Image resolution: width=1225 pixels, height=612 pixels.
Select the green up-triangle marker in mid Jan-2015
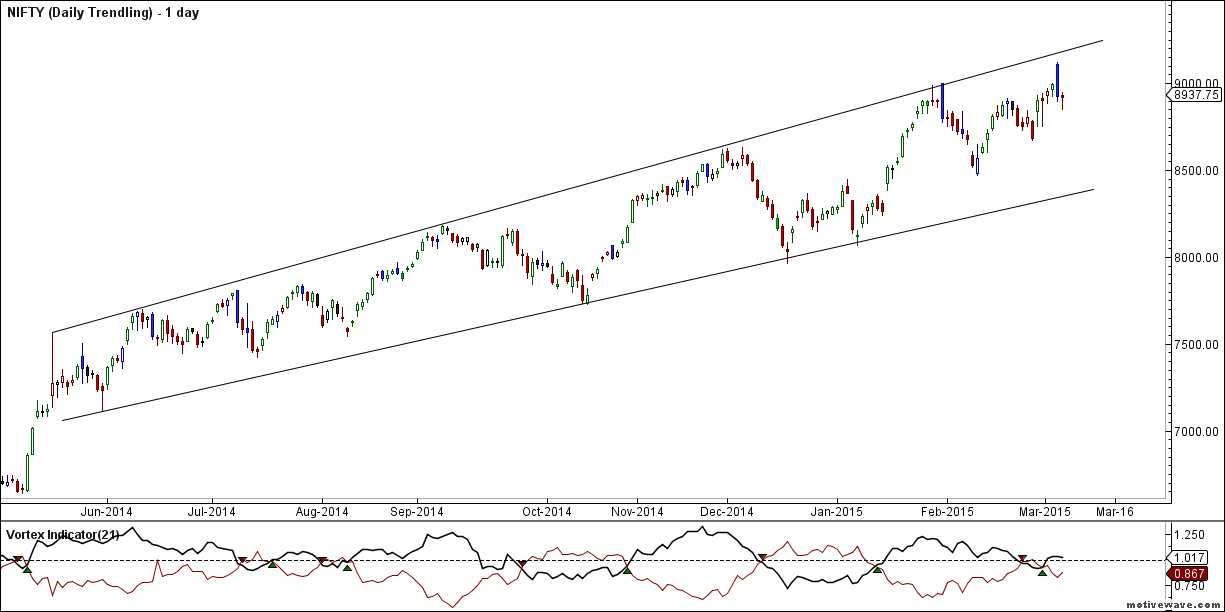click(x=877, y=569)
